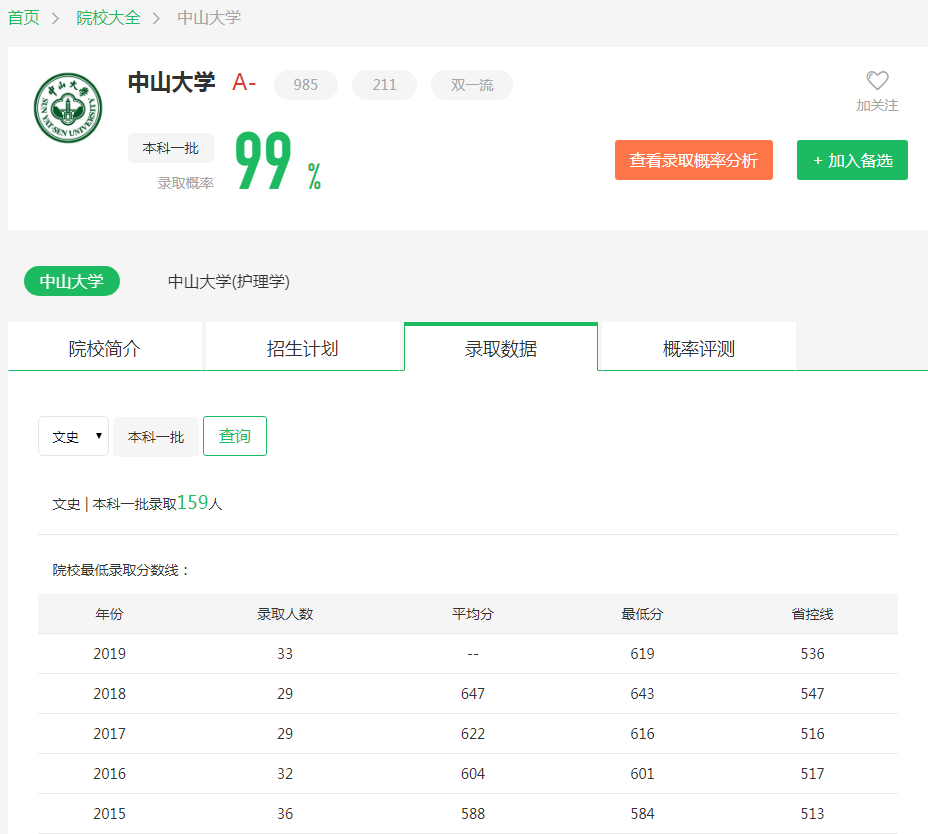928x834 pixels.
Task: Open 院校大全 breadcrumb link
Action: (x=108, y=18)
